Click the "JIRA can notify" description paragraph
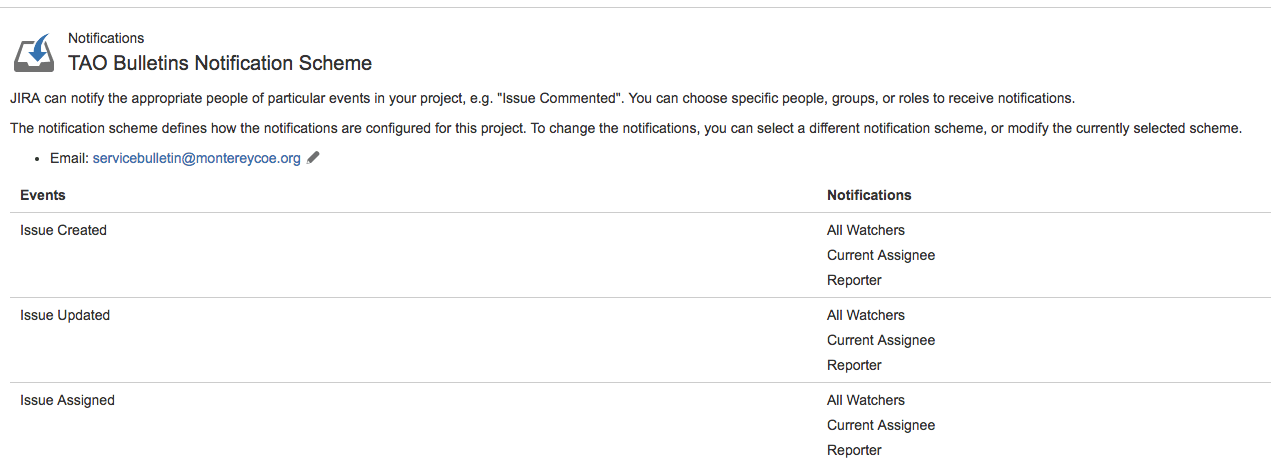The height and width of the screenshot is (467, 1271). click(540, 99)
